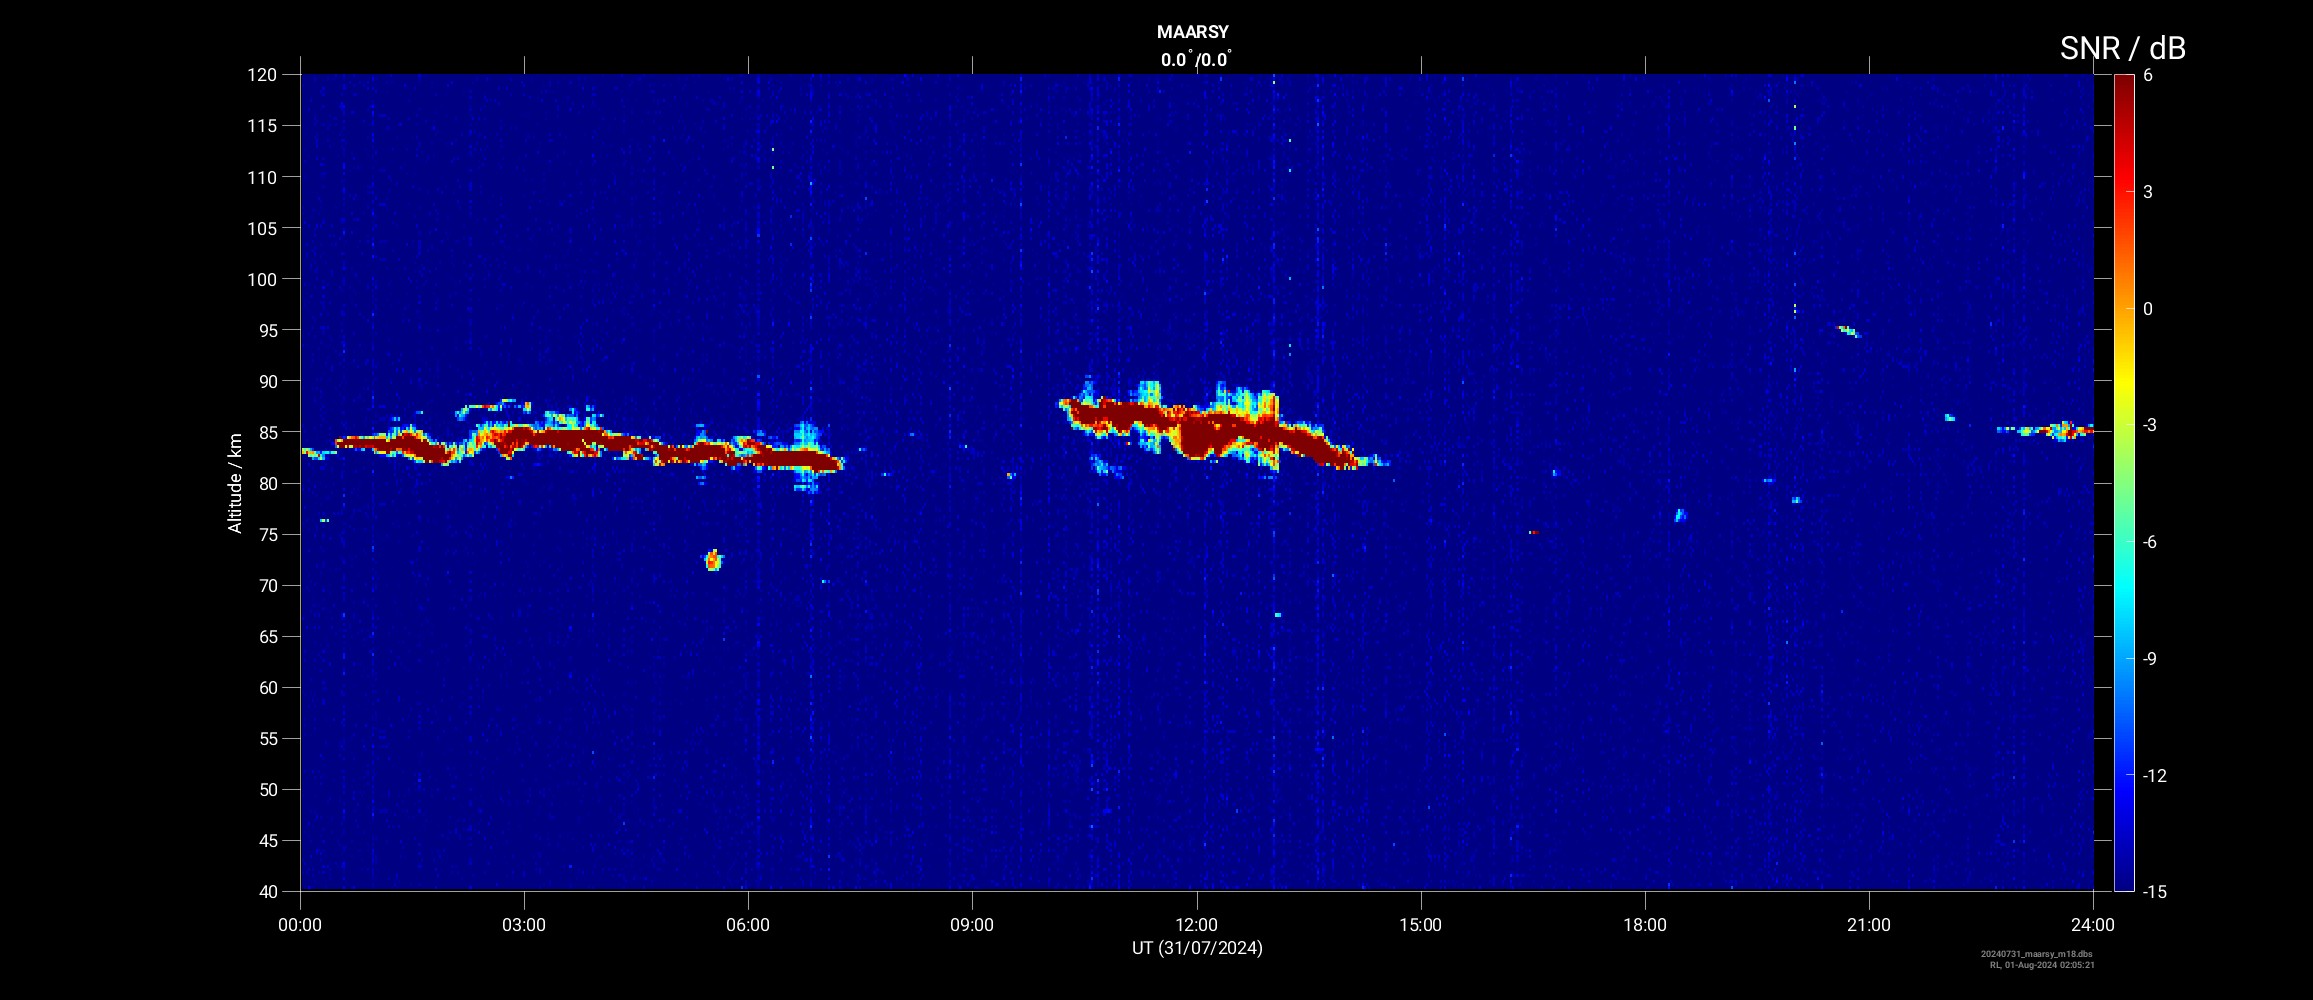Click the "Altitude / km" axis label
The width and height of the screenshot is (2313, 1000).
235,483
